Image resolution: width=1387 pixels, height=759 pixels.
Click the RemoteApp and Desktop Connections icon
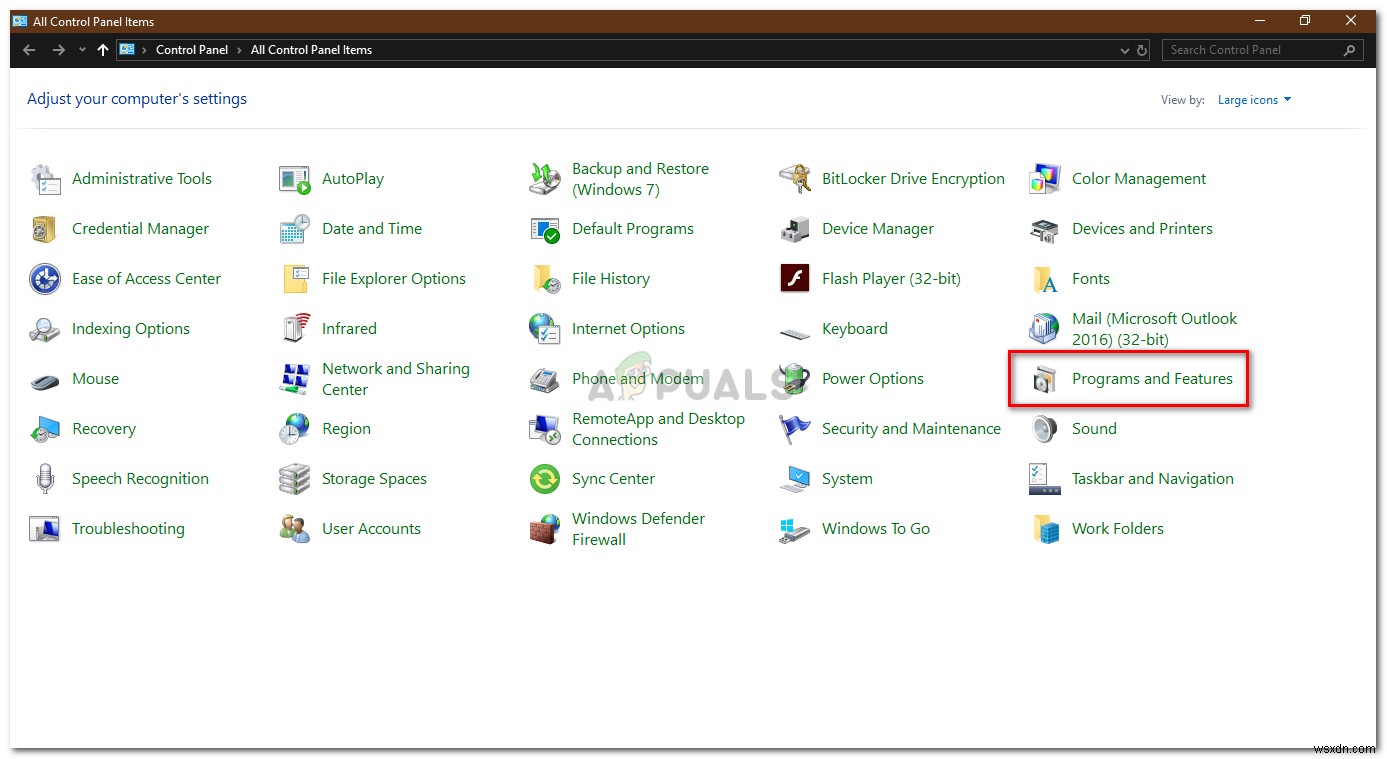545,429
